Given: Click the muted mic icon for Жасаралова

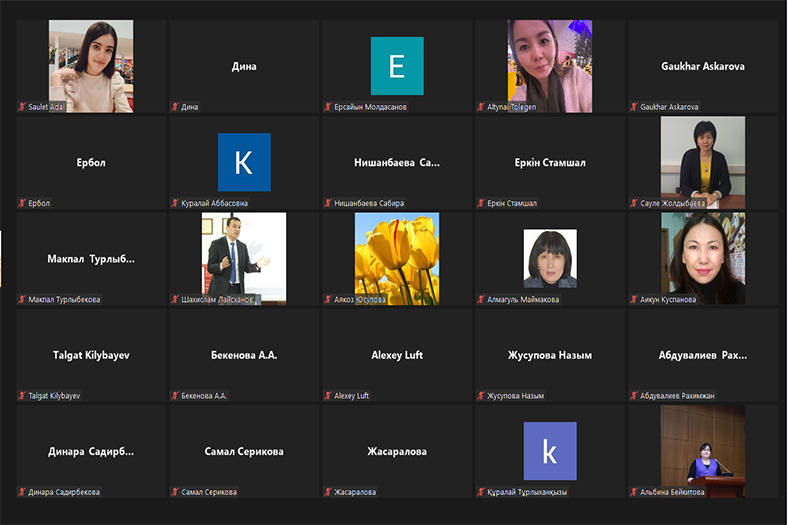Looking at the screenshot, I should pos(328,492).
